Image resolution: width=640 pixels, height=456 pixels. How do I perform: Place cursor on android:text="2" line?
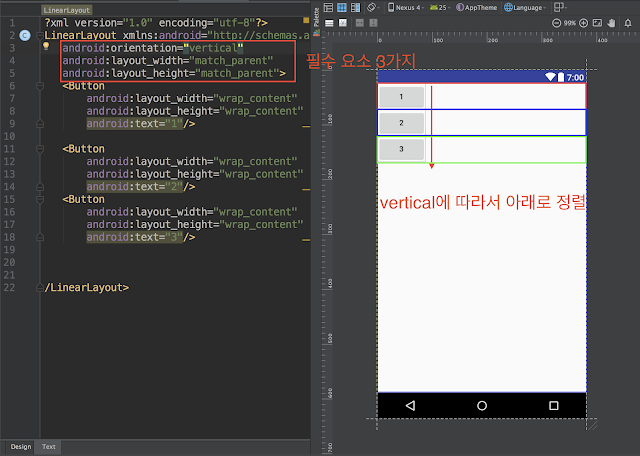140,187
